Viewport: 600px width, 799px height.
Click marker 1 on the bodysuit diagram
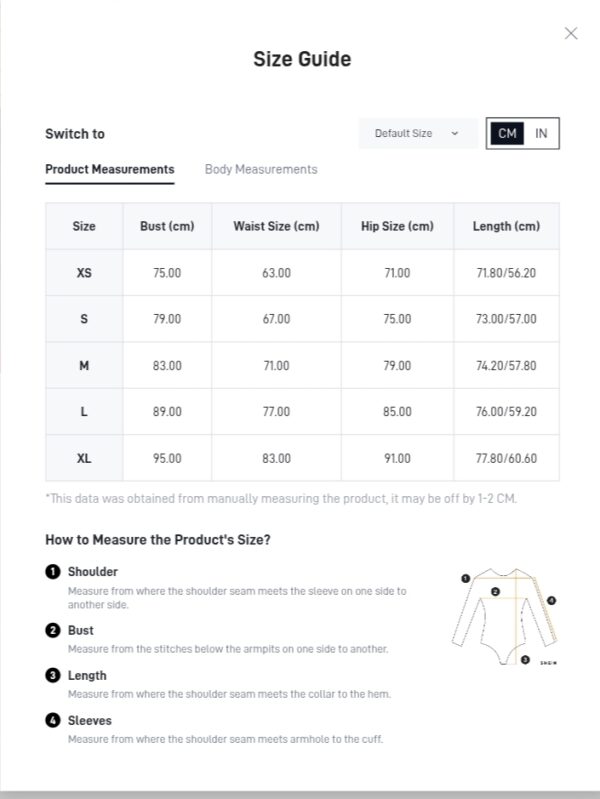[465, 578]
